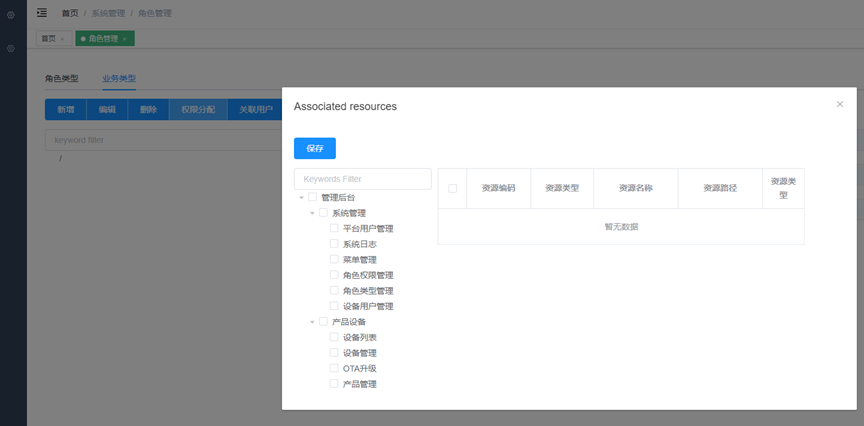
Task: Toggle the select-all checkbox in table header
Action: click(452, 188)
